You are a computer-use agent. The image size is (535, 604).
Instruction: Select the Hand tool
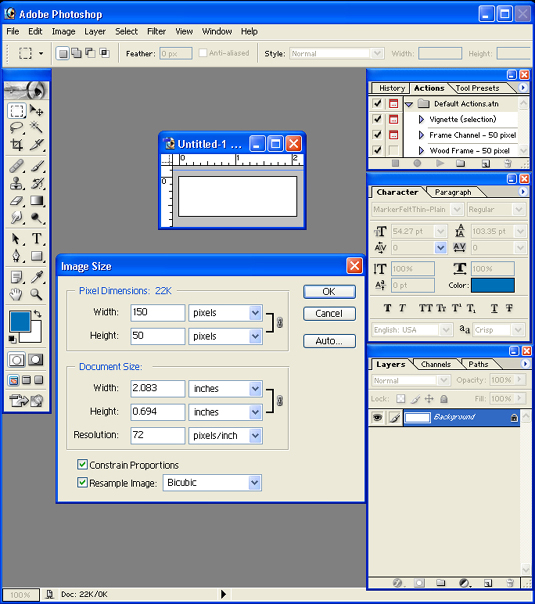pos(17,294)
